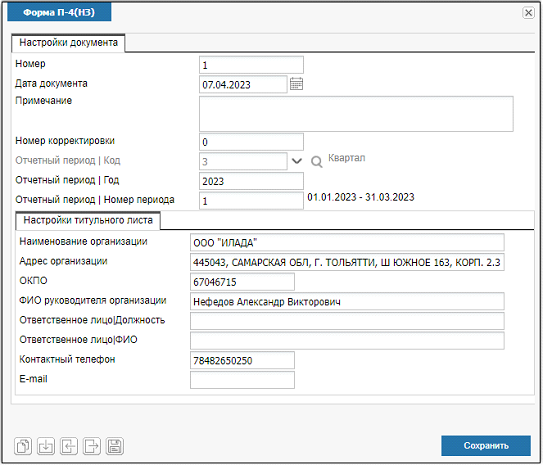Click the Отчетный период Год field
Screen dimensions: 543x465
(x=251, y=181)
